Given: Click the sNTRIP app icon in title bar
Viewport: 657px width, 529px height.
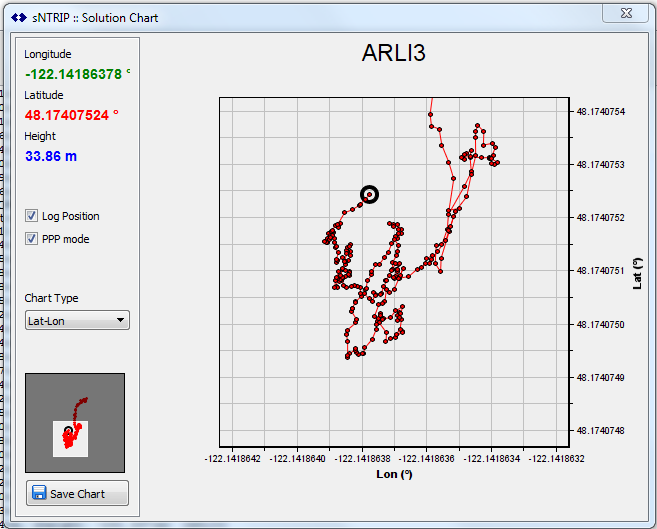Looking at the screenshot, I should point(17,18).
